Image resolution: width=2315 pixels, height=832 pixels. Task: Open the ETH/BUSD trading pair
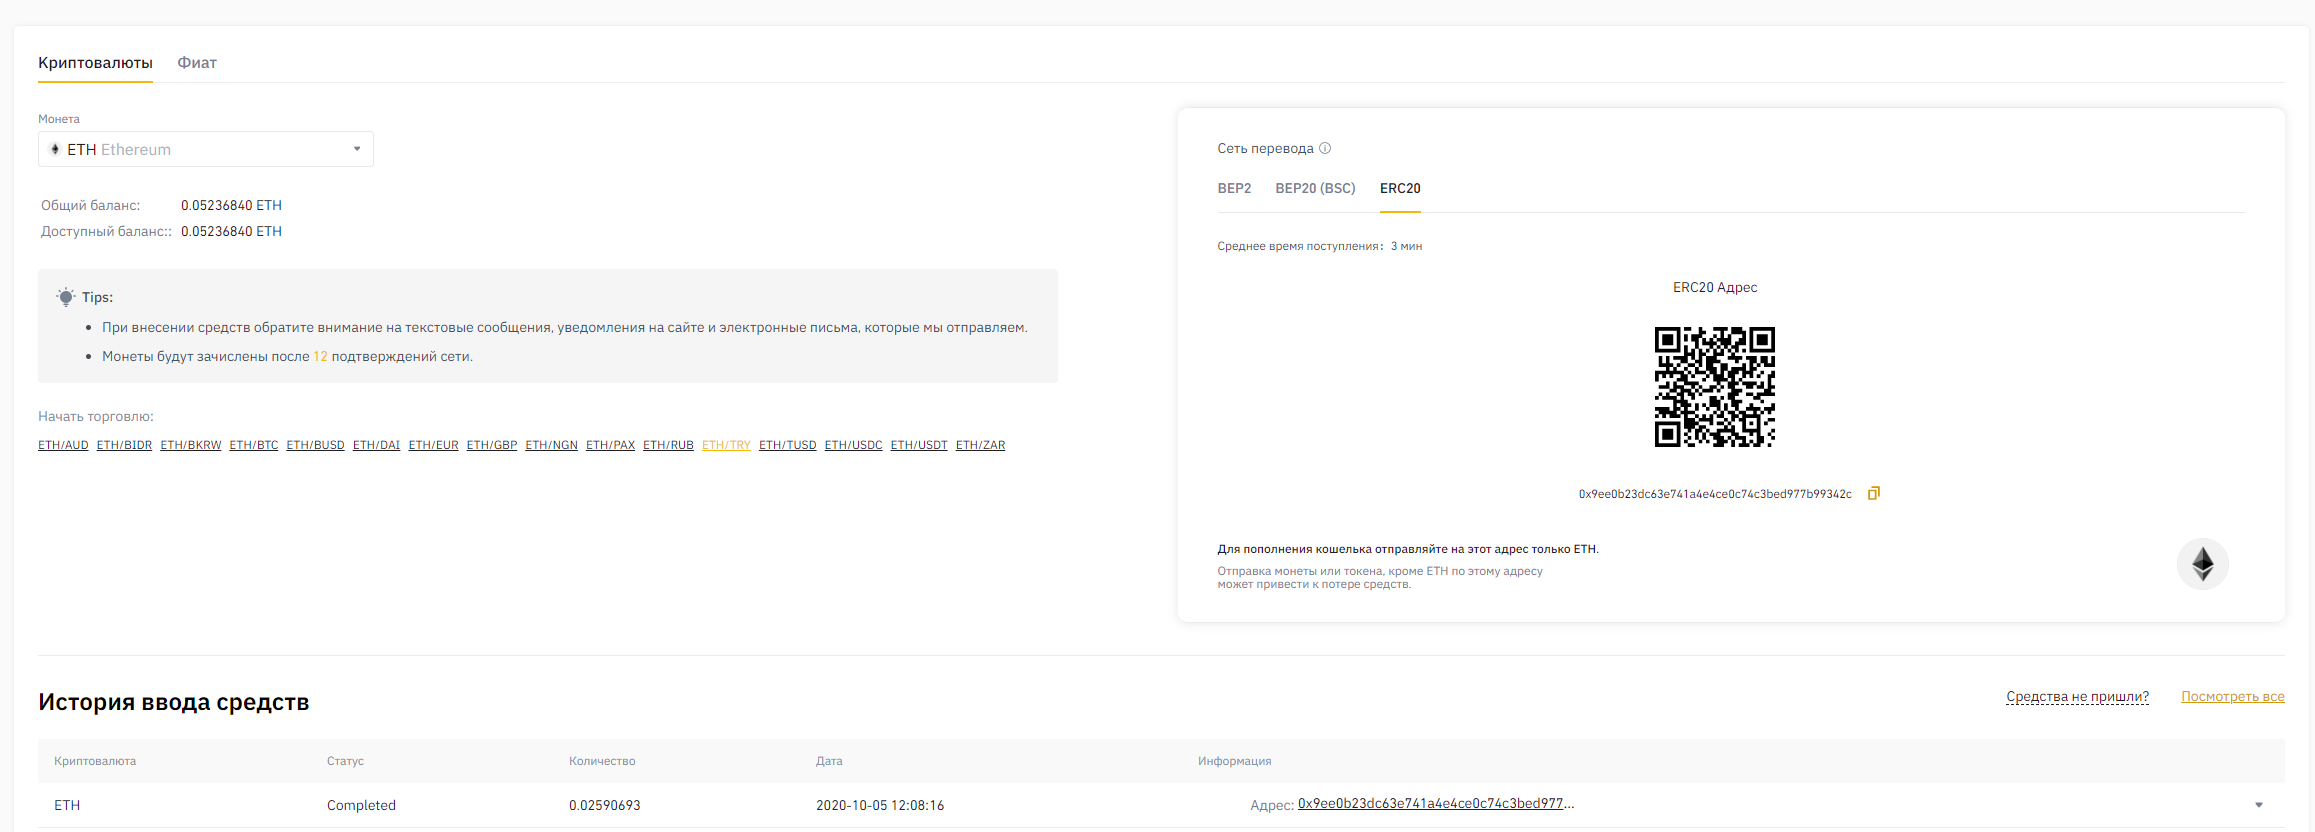[x=316, y=445]
